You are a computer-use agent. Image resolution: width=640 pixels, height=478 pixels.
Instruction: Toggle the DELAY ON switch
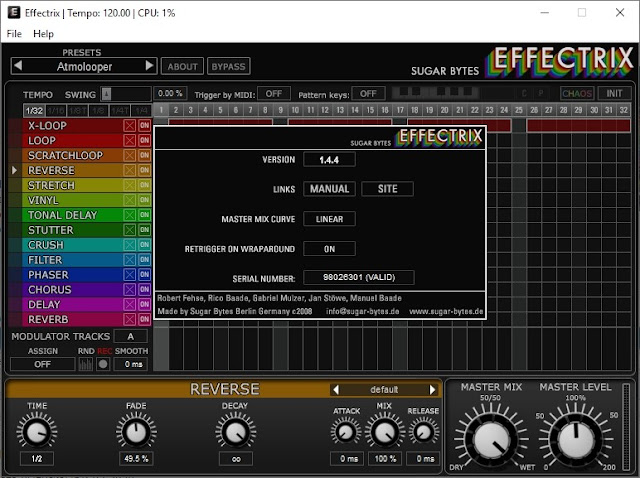tap(144, 304)
